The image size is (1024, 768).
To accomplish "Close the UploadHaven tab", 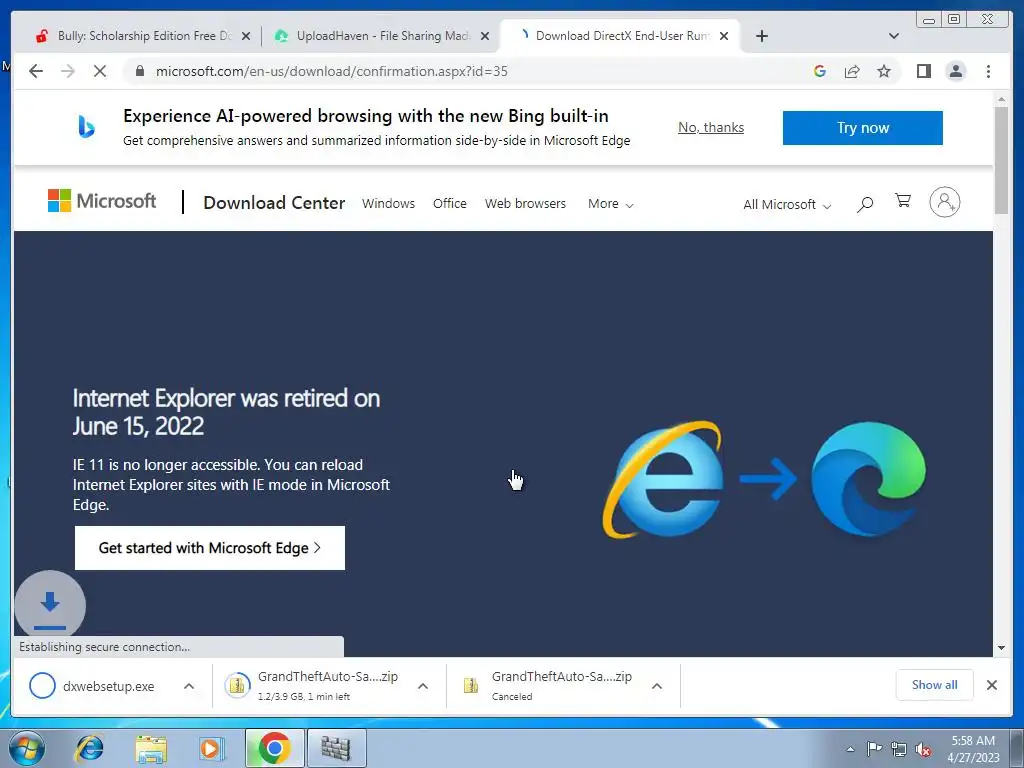I will tap(485, 37).
